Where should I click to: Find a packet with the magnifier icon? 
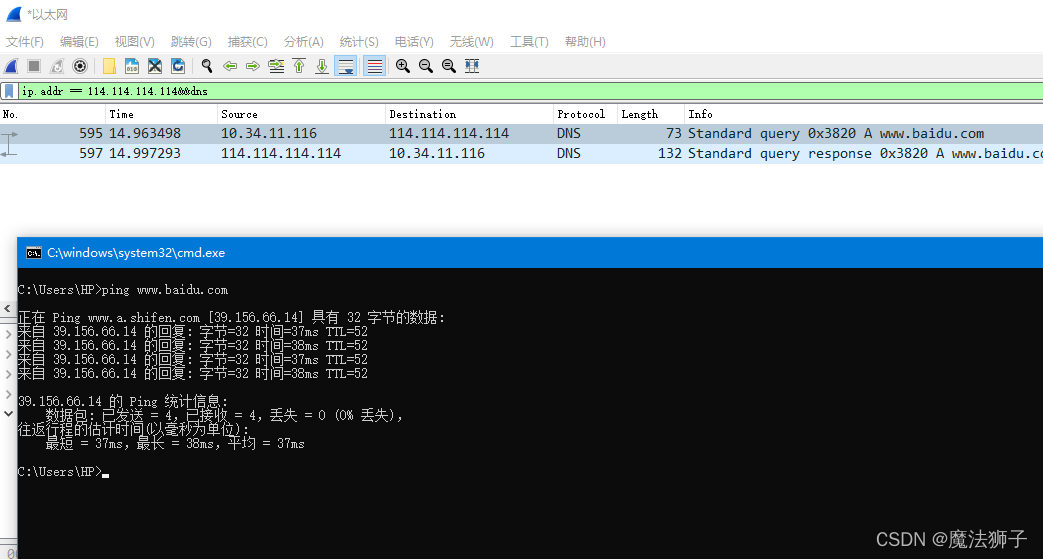pyautogui.click(x=207, y=66)
